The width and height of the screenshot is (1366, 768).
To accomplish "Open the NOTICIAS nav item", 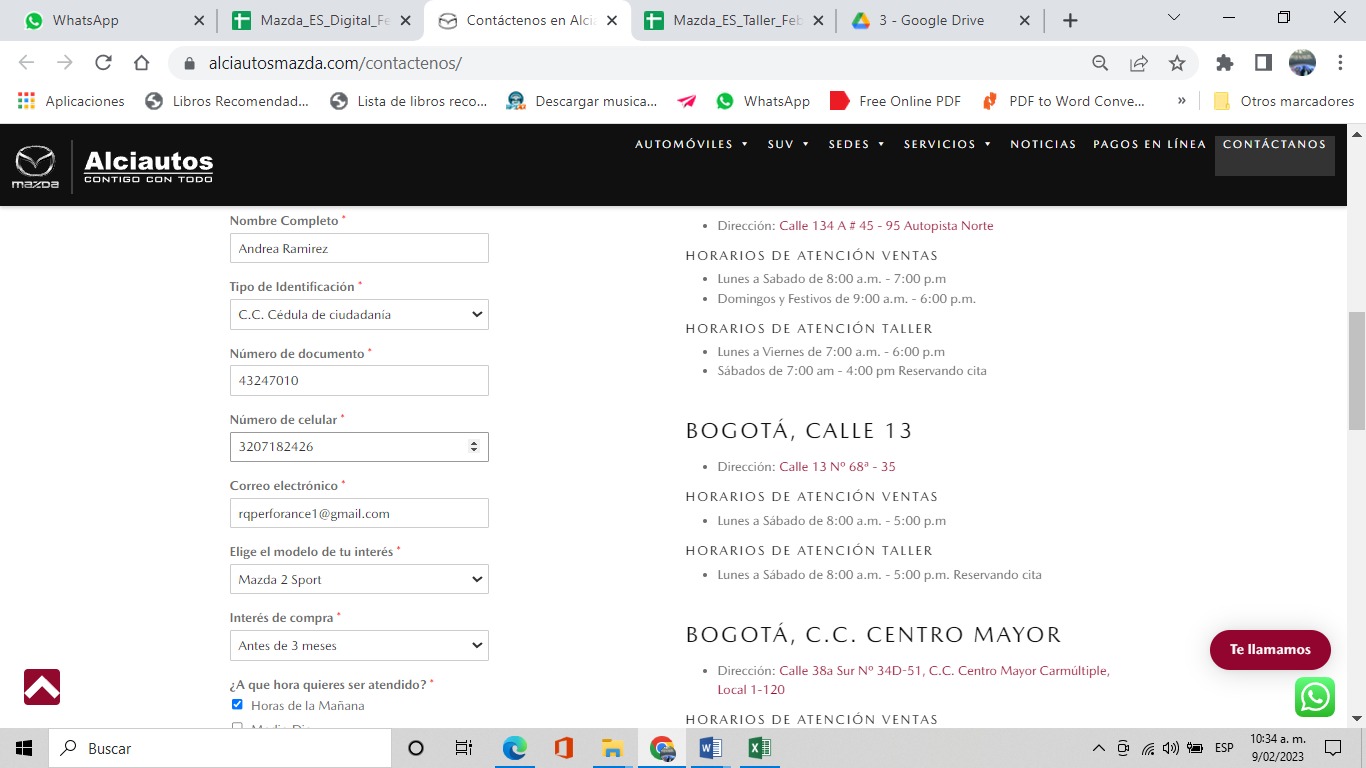I will [x=1043, y=144].
